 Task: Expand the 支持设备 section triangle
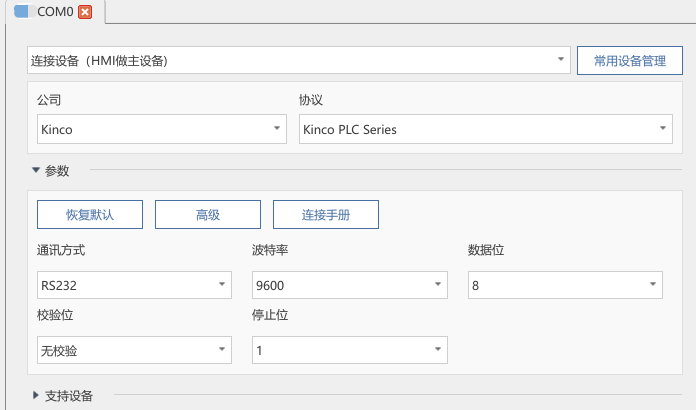[x=36, y=395]
